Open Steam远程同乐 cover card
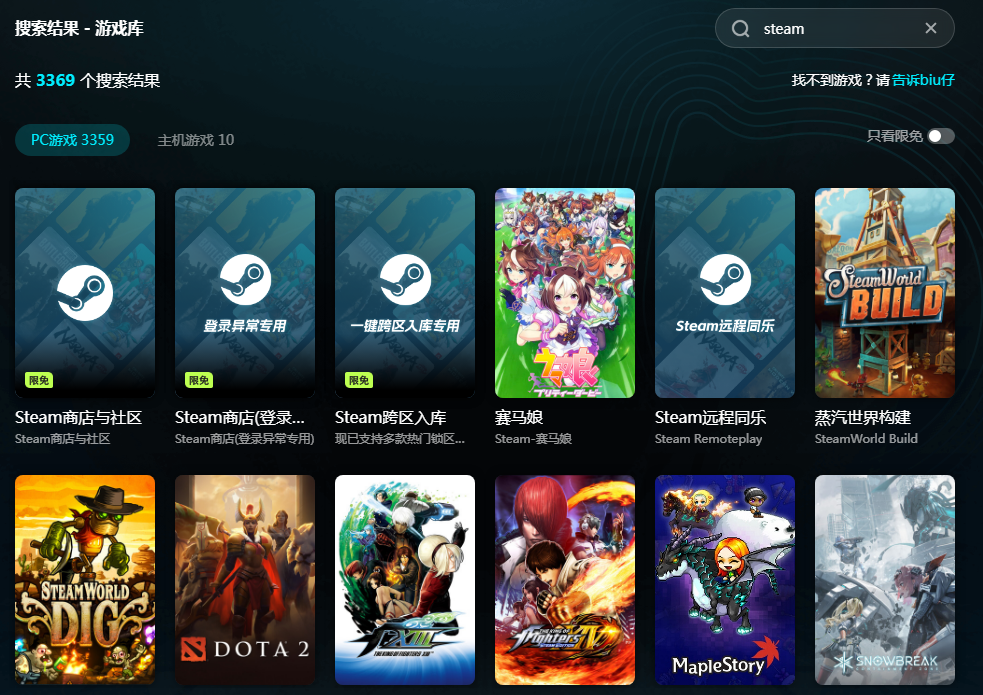Screen dimensions: 983x695 pyautogui.click(x=725, y=293)
